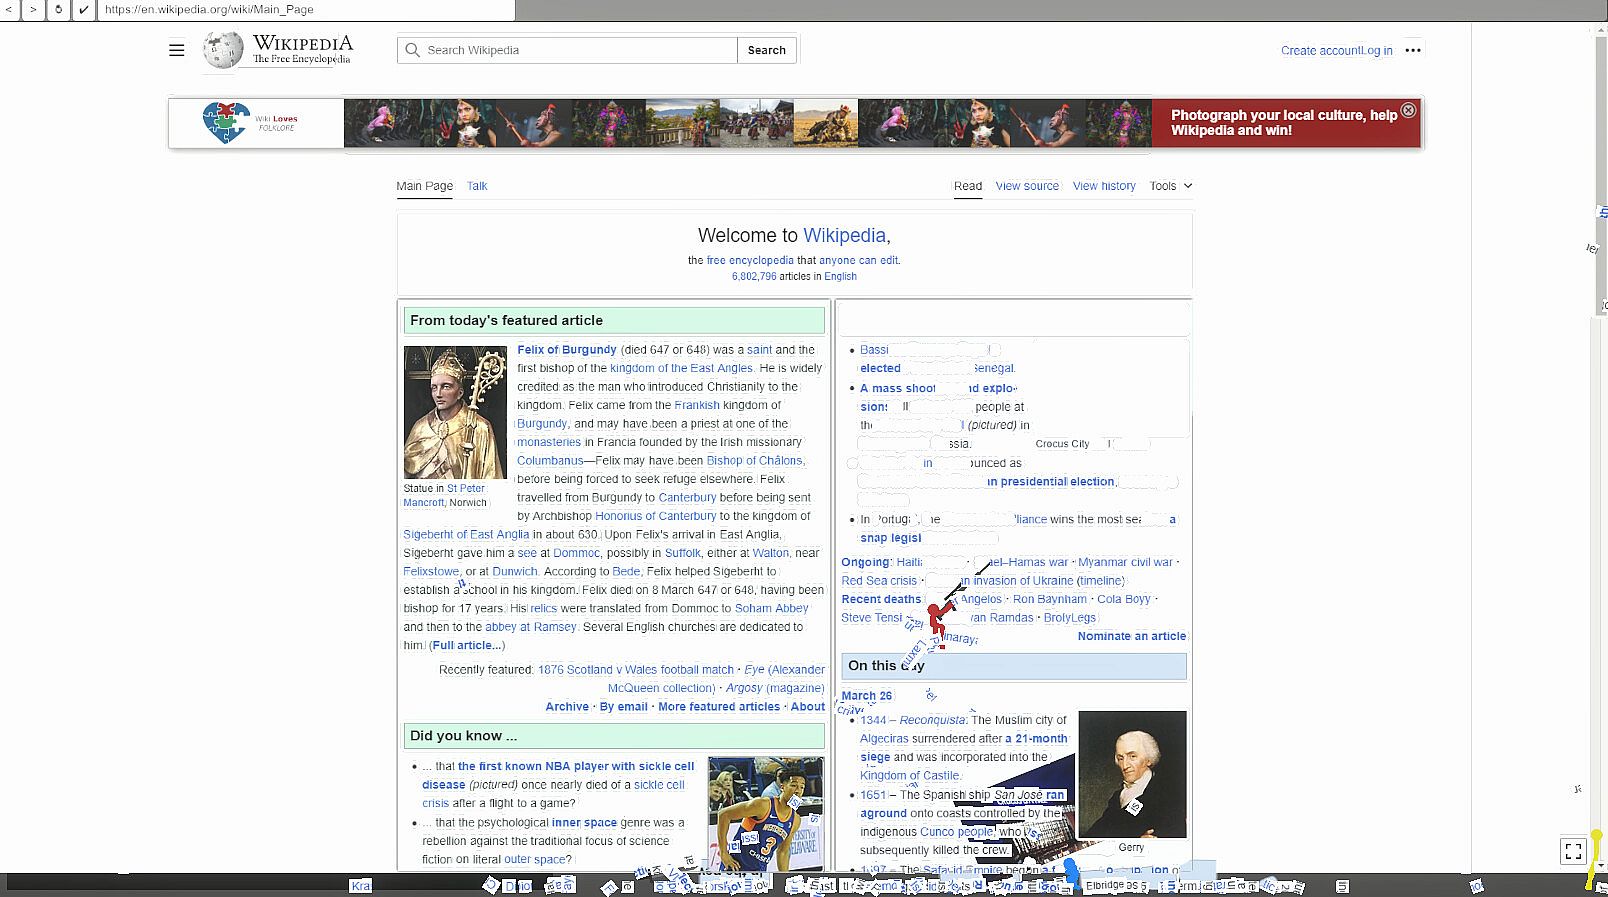Follow the Kingdom of Castile link
Screen dimensions: 1608x897
click(x=909, y=776)
